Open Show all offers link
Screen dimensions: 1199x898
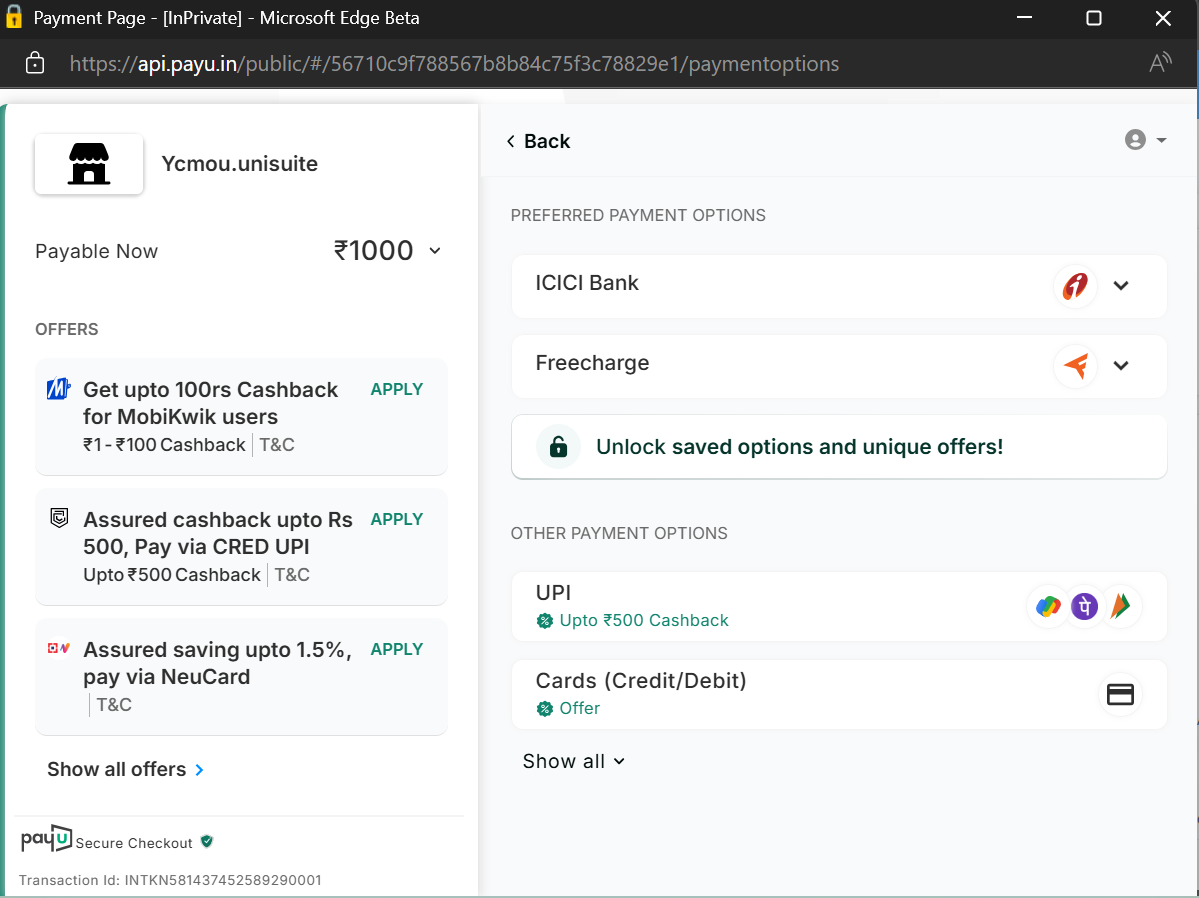(x=125, y=769)
